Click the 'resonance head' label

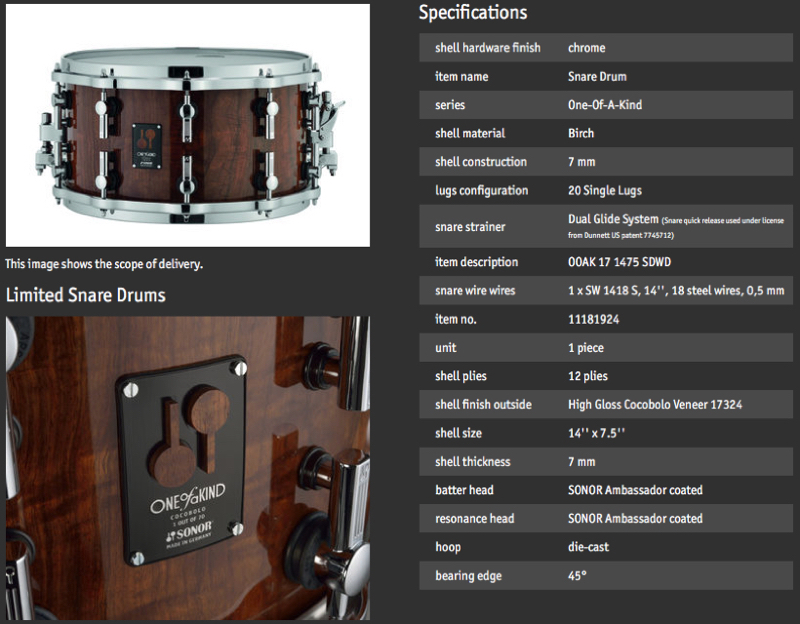tap(474, 519)
